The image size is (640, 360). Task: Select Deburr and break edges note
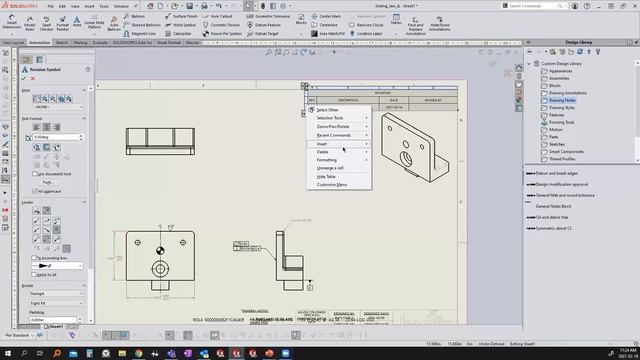point(556,173)
